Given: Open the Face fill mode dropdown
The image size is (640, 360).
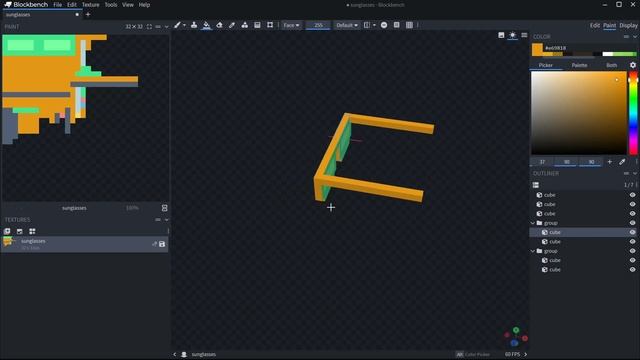Looking at the screenshot, I should point(291,25).
